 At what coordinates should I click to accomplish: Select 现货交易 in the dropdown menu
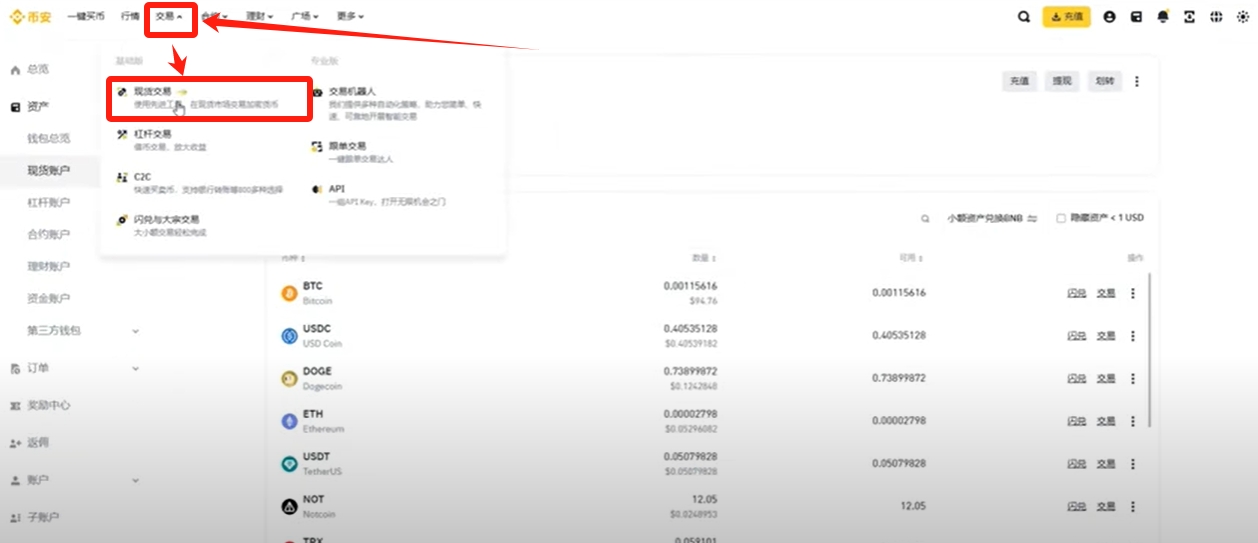click(x=211, y=97)
